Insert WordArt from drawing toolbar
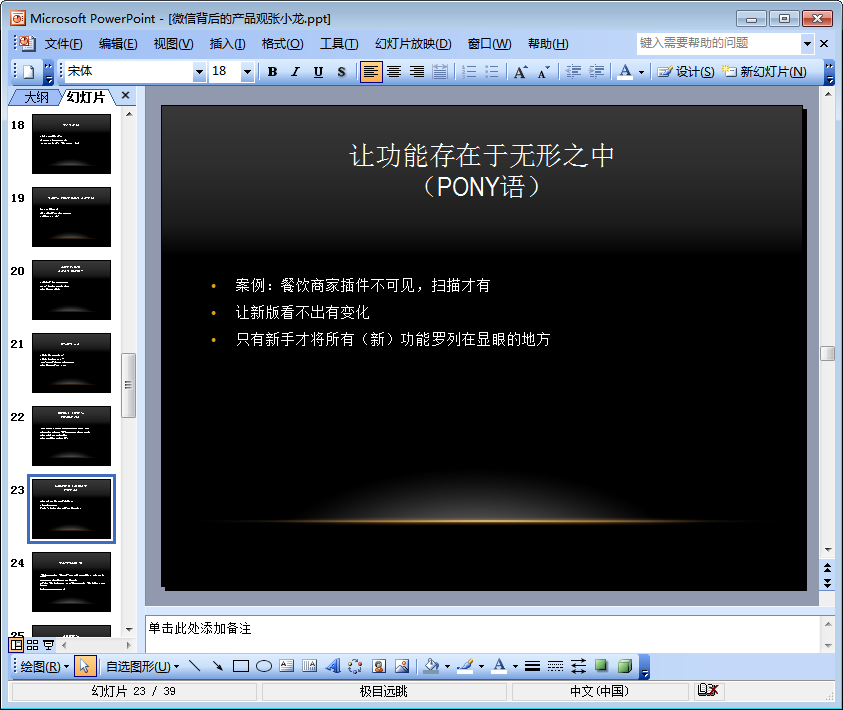 tap(333, 666)
